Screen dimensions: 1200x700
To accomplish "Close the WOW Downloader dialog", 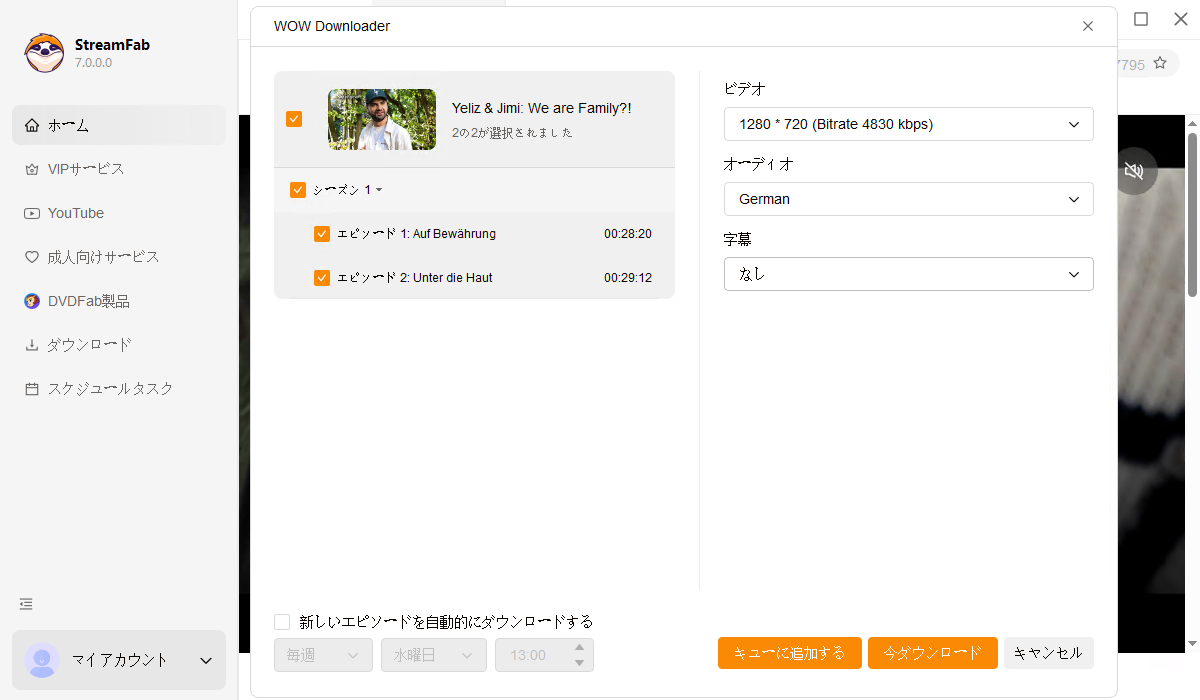I will pyautogui.click(x=1088, y=26).
